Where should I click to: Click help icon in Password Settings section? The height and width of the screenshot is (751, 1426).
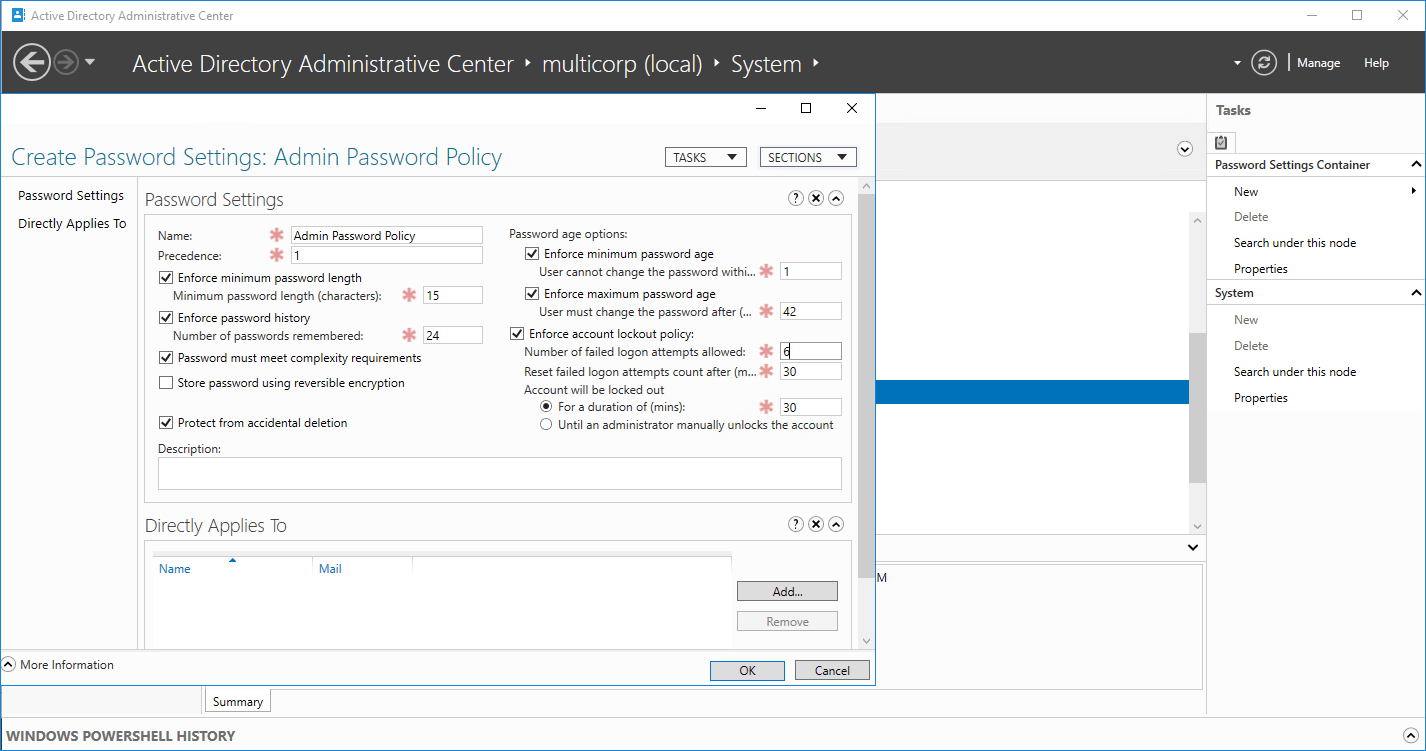796,199
